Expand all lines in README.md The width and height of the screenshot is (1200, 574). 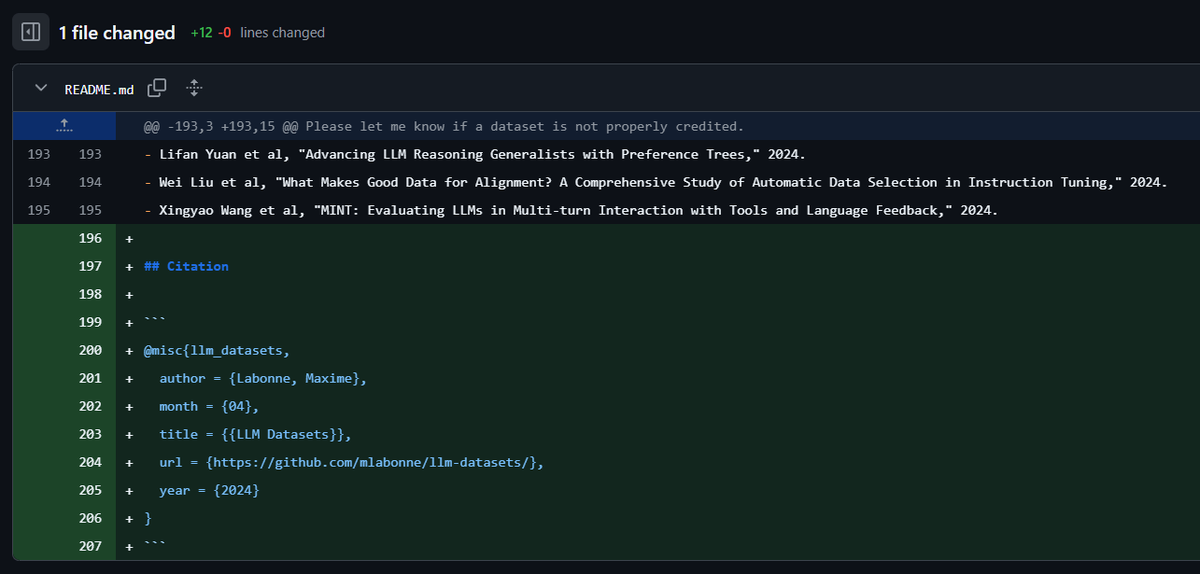click(195, 88)
